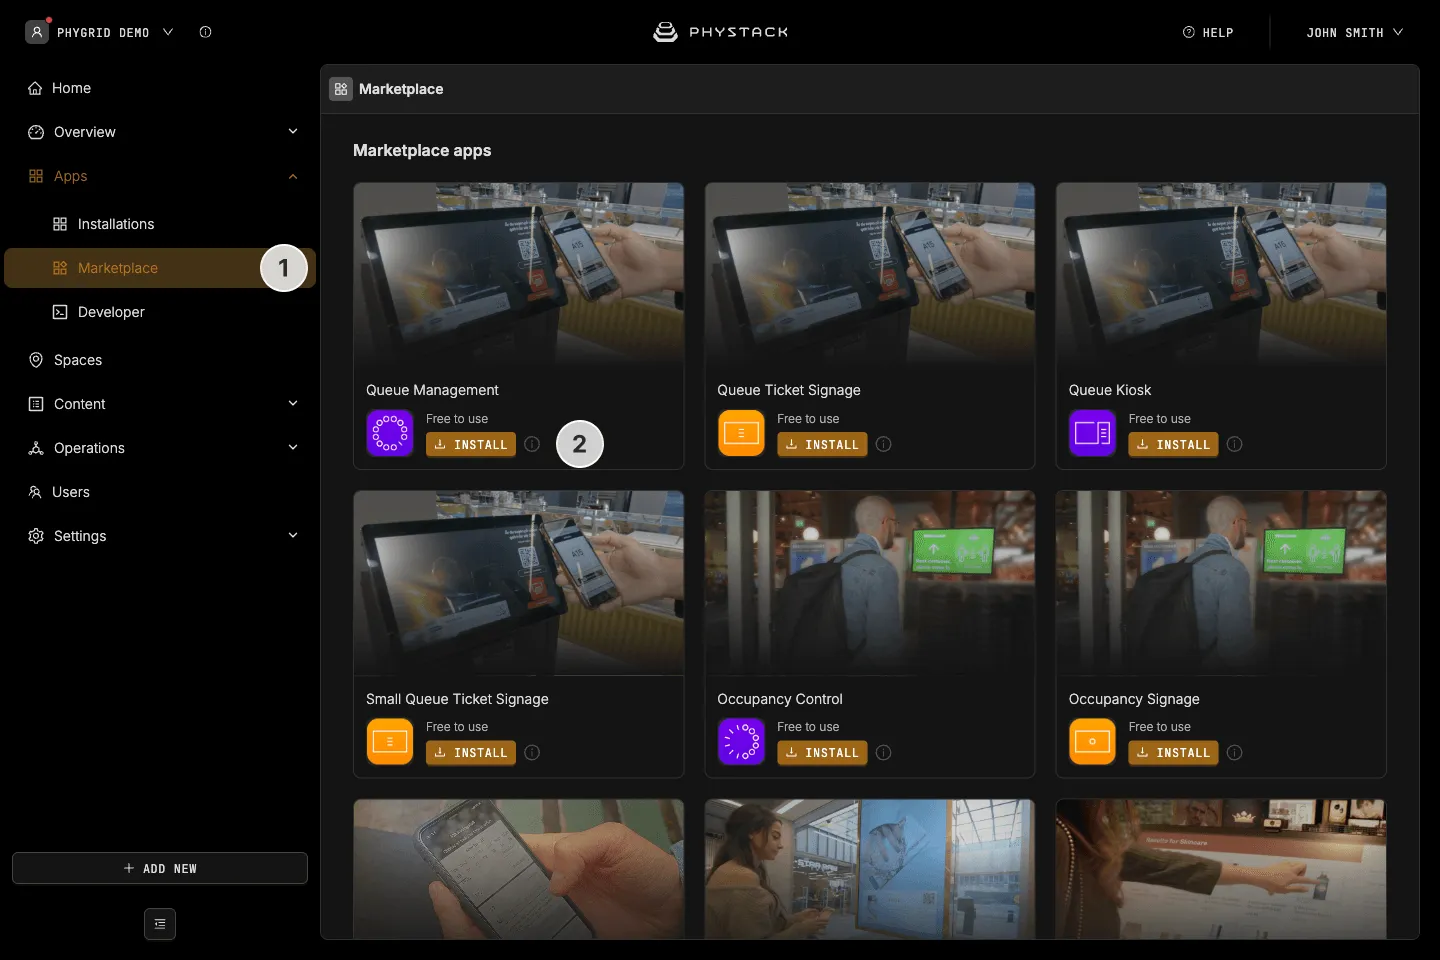1440x960 pixels.
Task: Open the Help link in header
Action: click(x=1208, y=32)
